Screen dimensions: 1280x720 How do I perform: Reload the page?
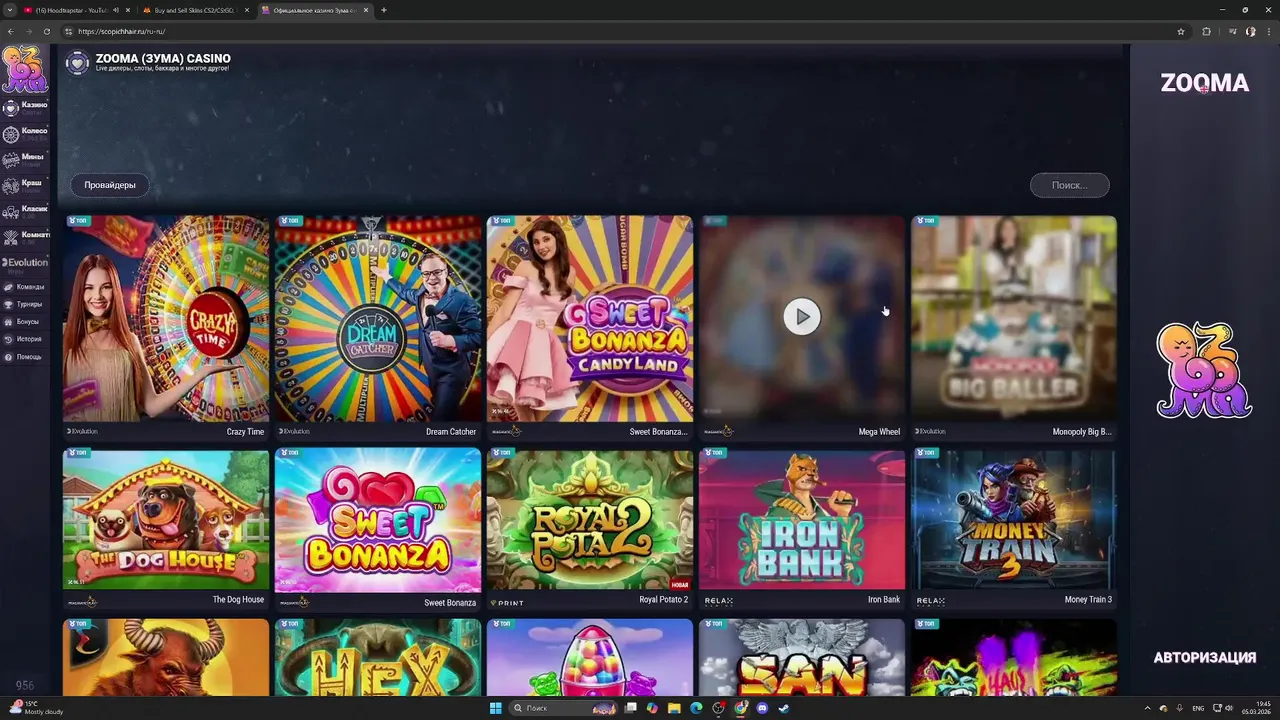[49, 31]
